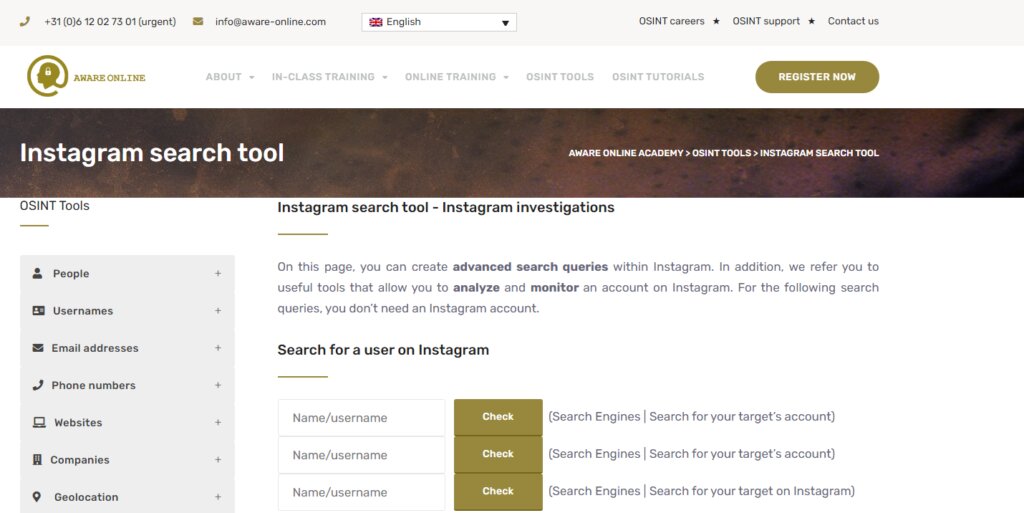Select the Companies sidebar item
This screenshot has height=513, width=1024.
pyautogui.click(x=127, y=459)
